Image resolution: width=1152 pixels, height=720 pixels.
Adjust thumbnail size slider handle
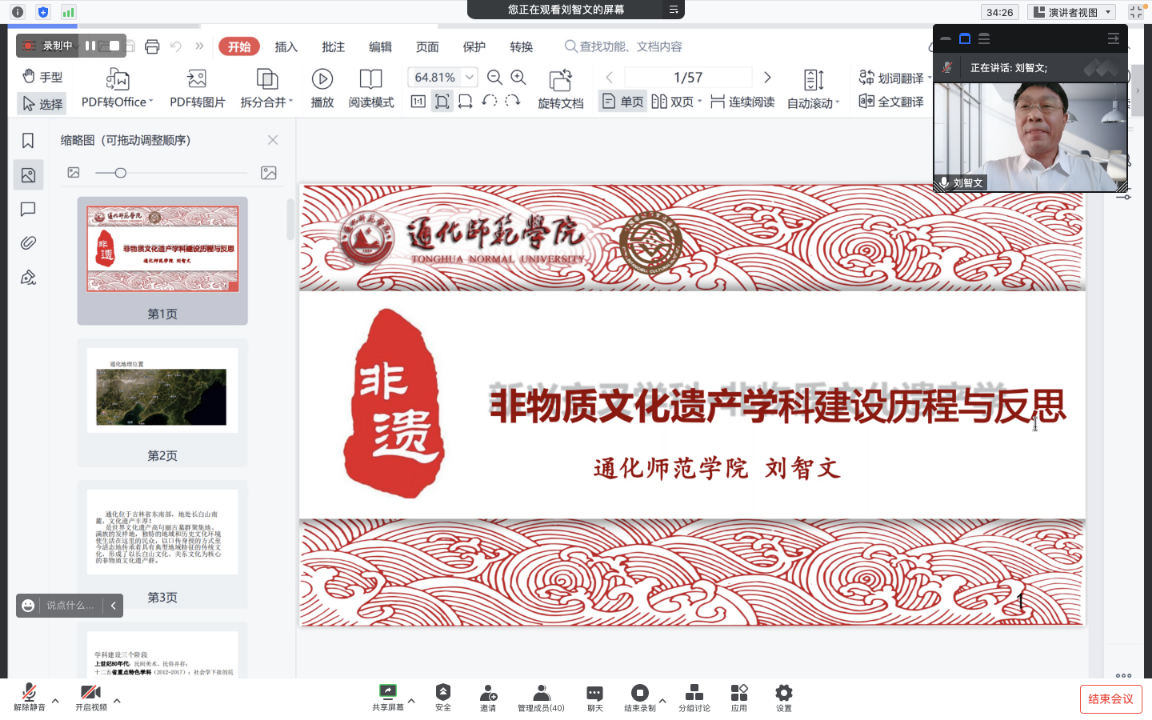pyautogui.click(x=120, y=173)
